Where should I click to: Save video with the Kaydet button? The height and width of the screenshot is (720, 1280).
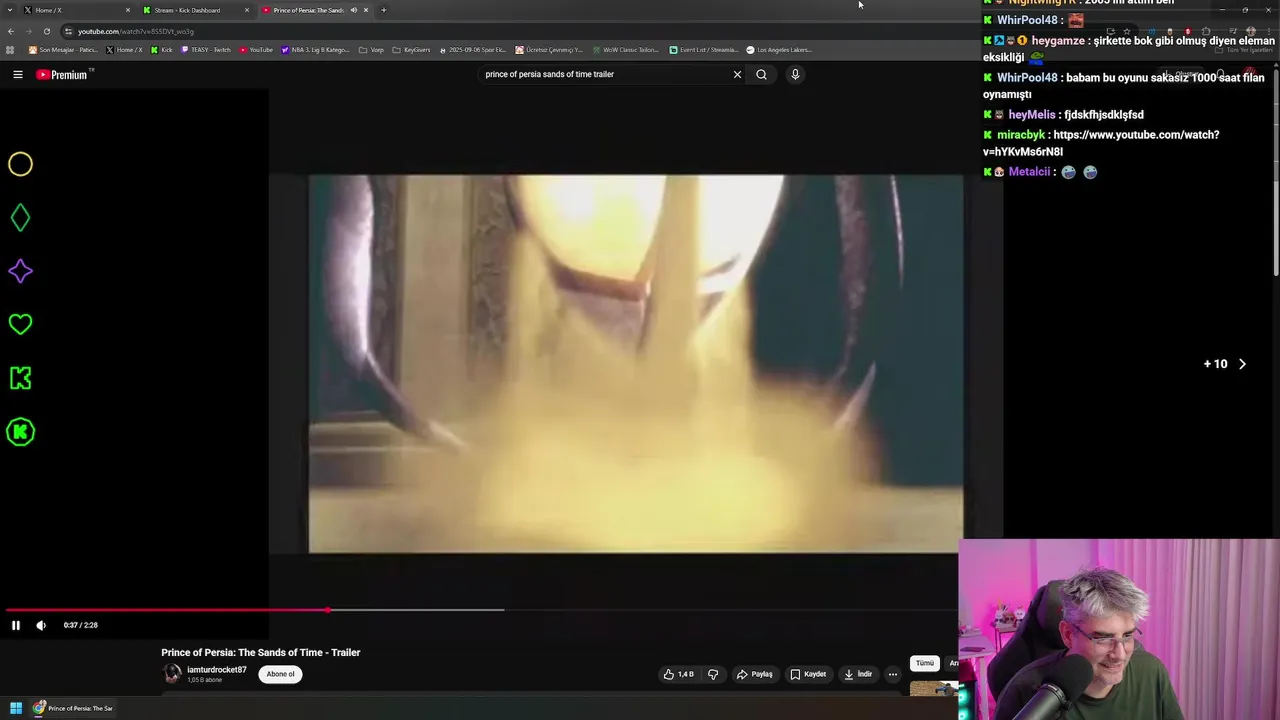(x=808, y=674)
